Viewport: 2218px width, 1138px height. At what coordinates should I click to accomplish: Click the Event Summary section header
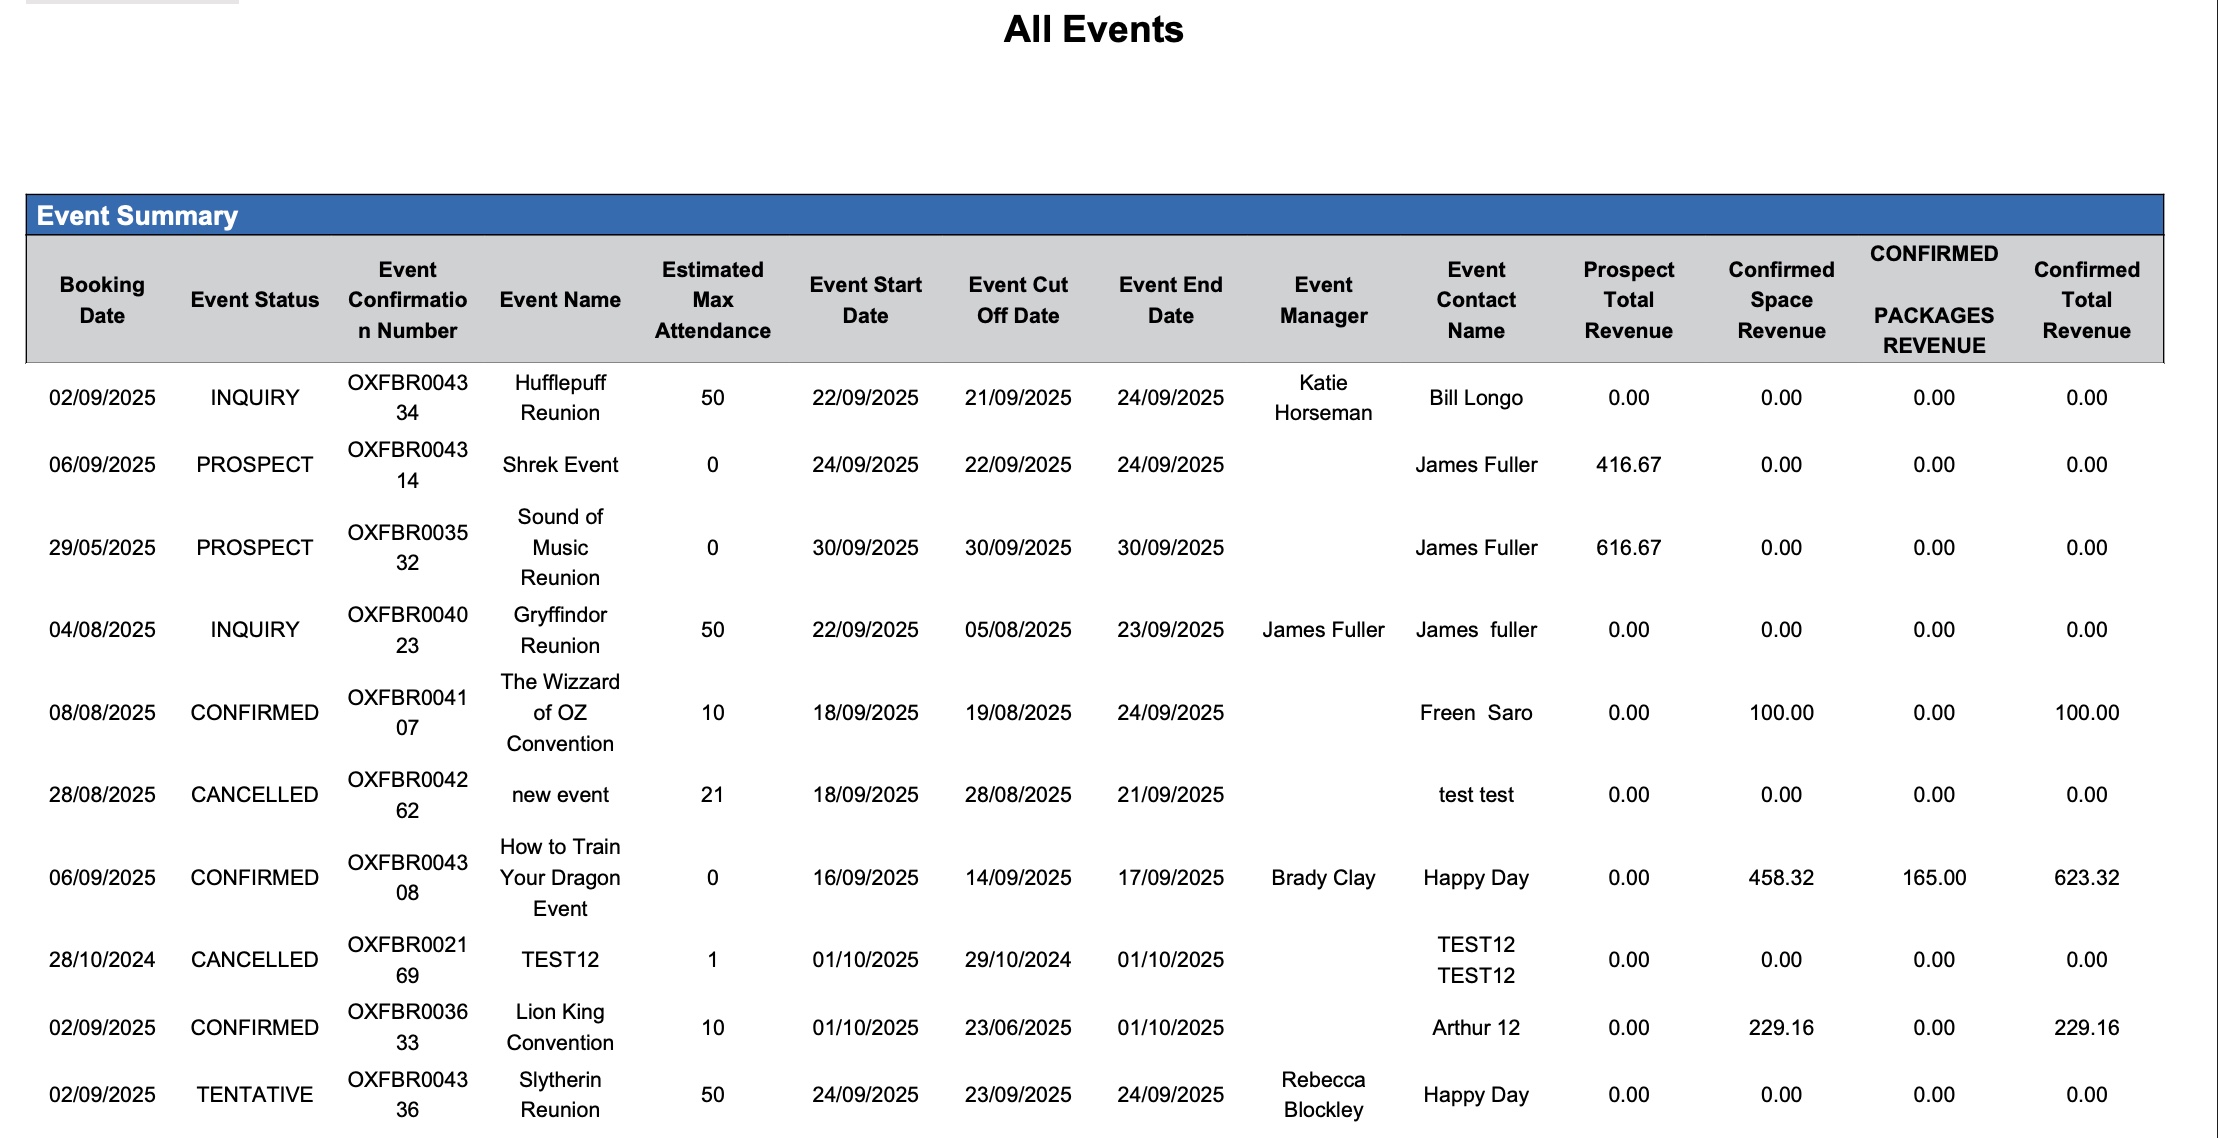tap(137, 216)
